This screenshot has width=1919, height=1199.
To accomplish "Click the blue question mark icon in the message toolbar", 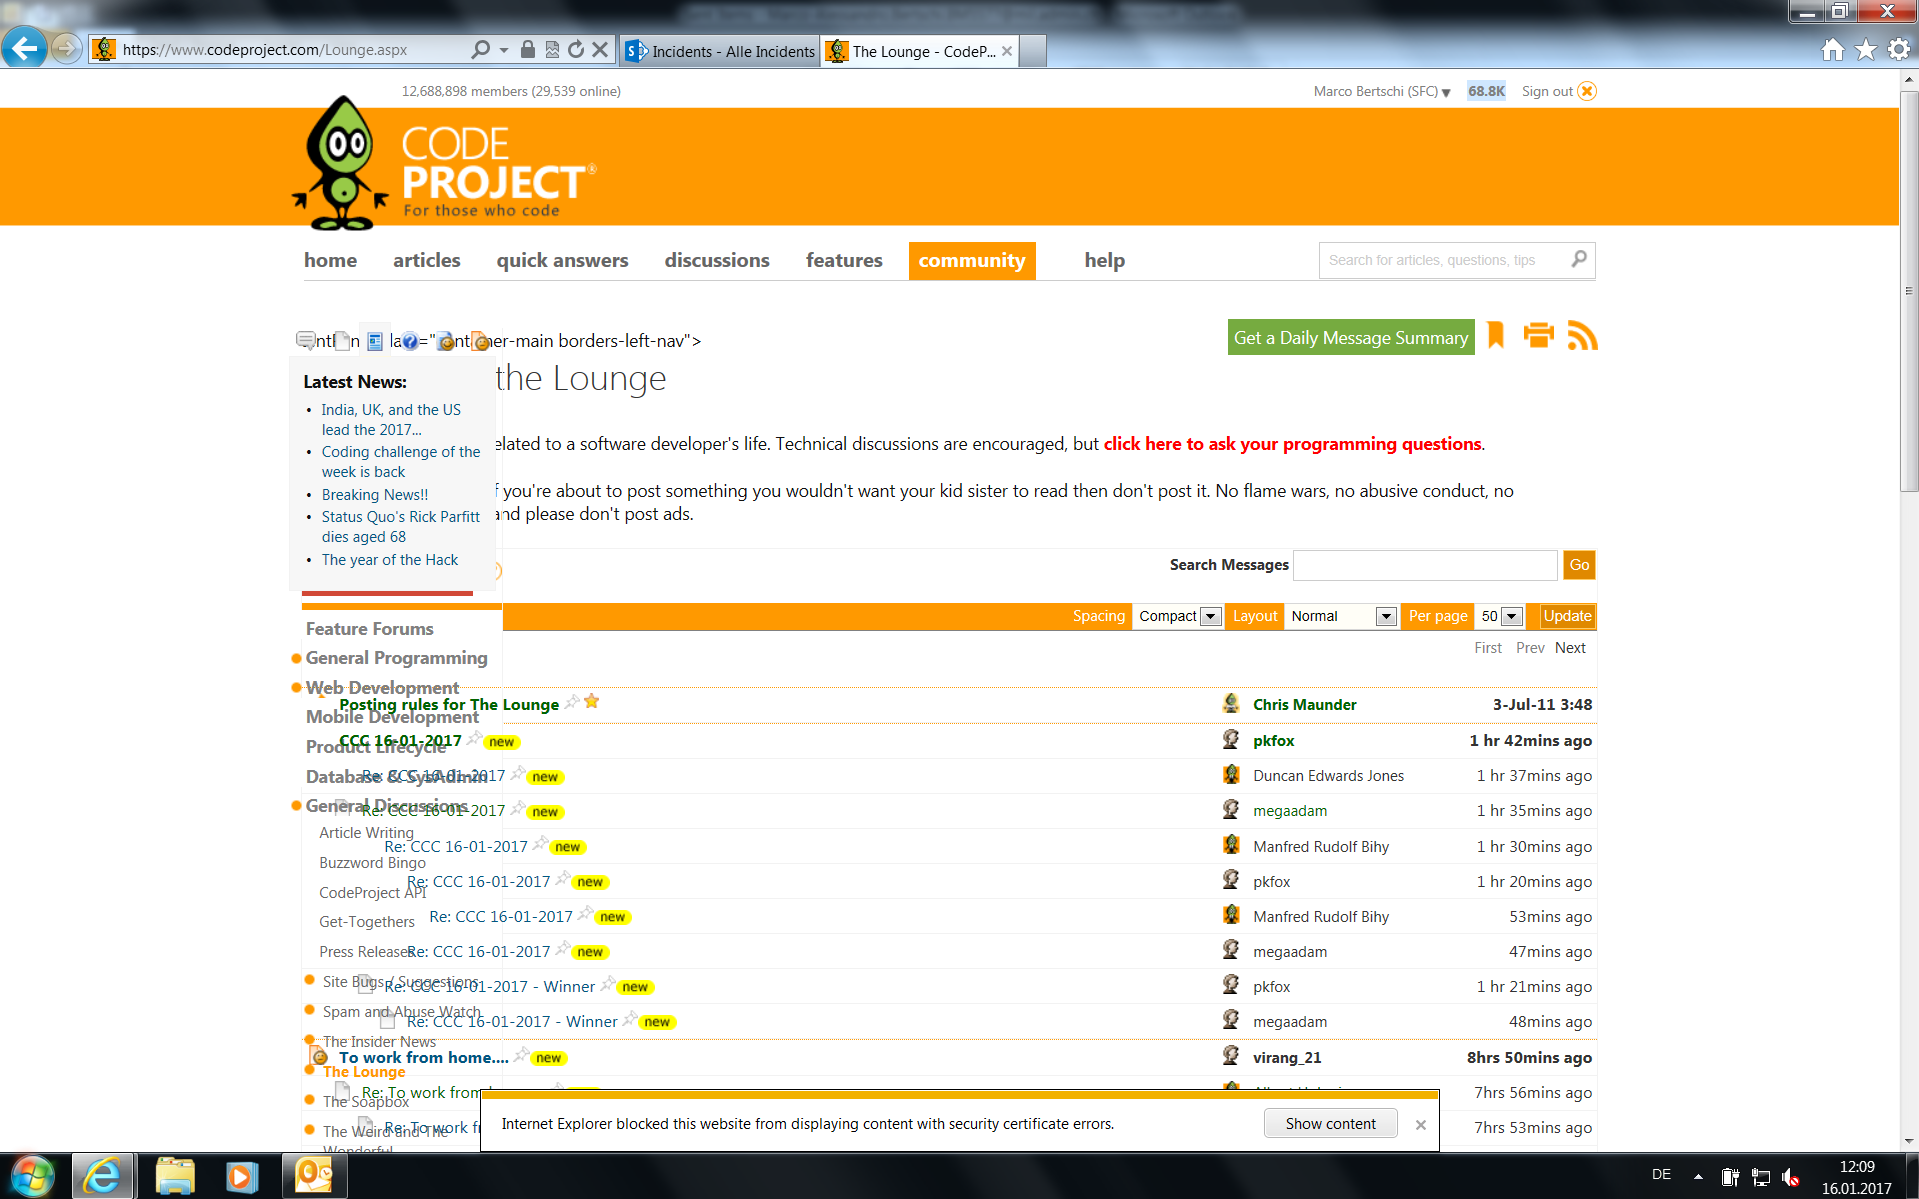I will 410,342.
